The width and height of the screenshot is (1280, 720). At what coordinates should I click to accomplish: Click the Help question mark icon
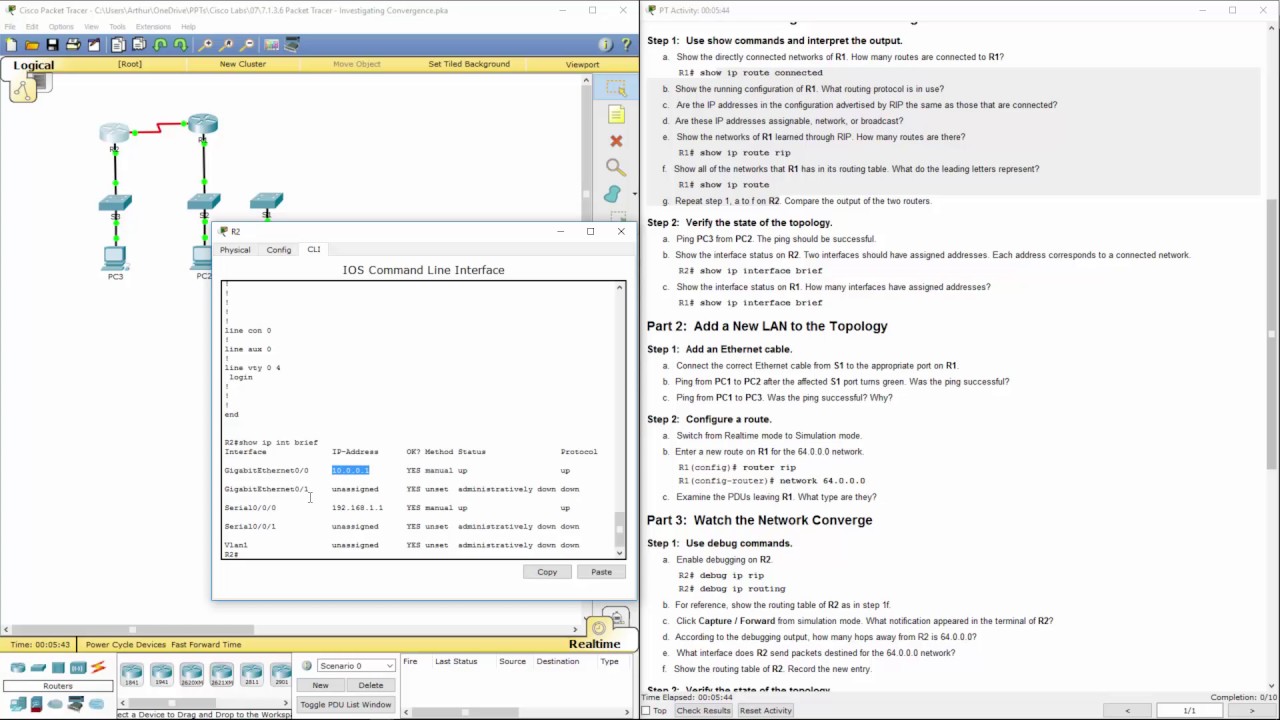626,45
